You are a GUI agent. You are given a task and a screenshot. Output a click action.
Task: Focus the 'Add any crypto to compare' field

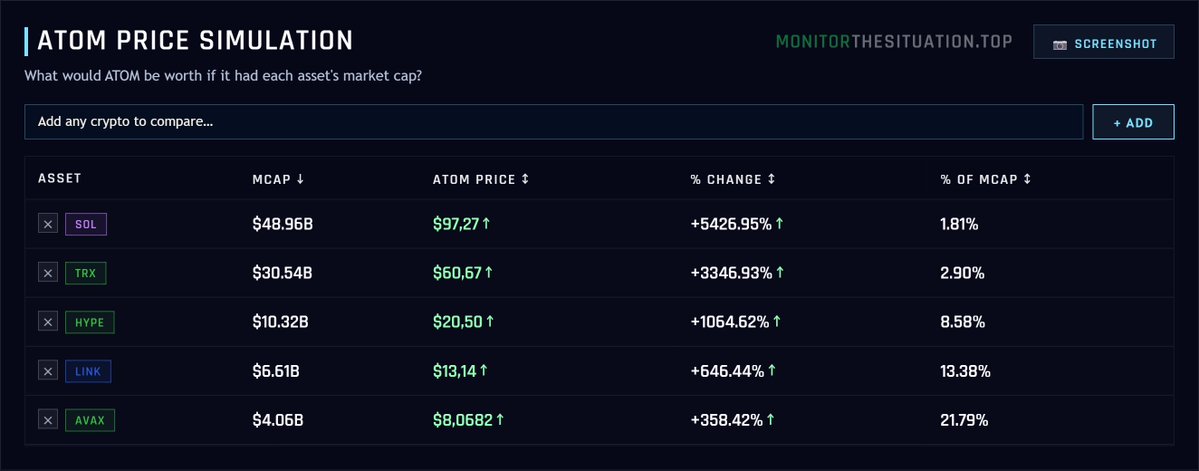pyautogui.click(x=554, y=122)
